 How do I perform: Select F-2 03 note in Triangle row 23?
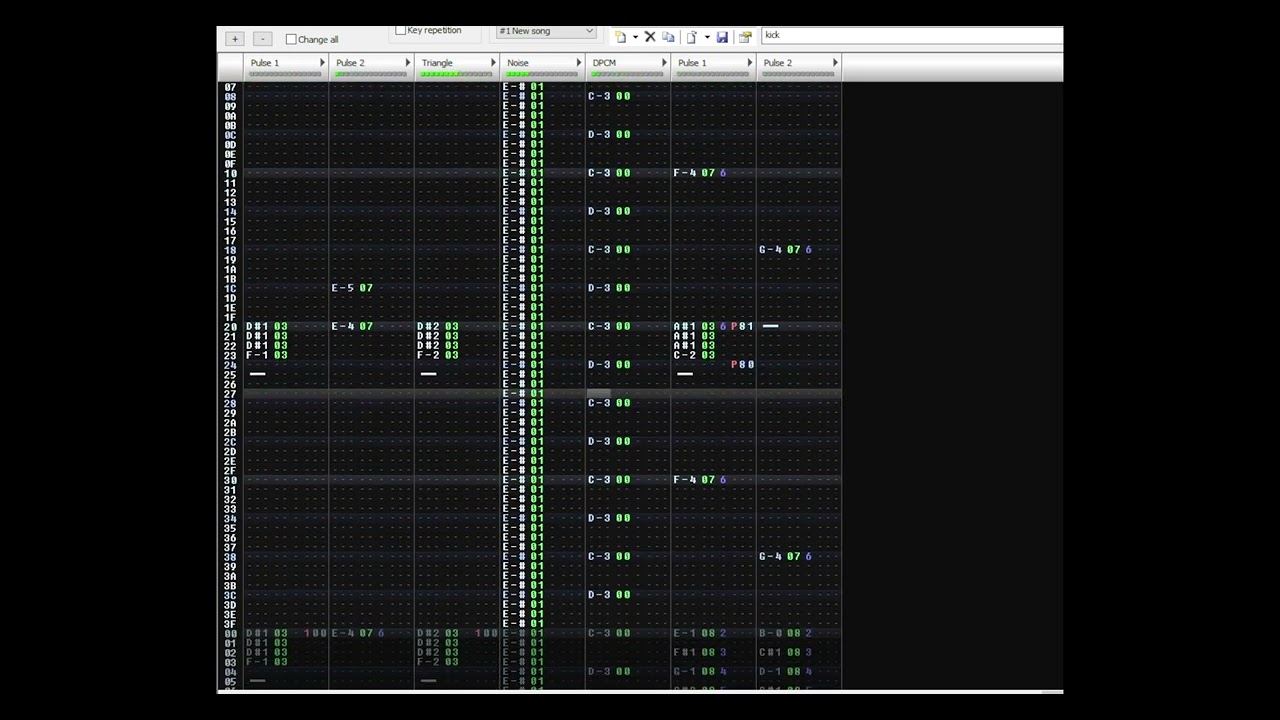[x=438, y=355]
